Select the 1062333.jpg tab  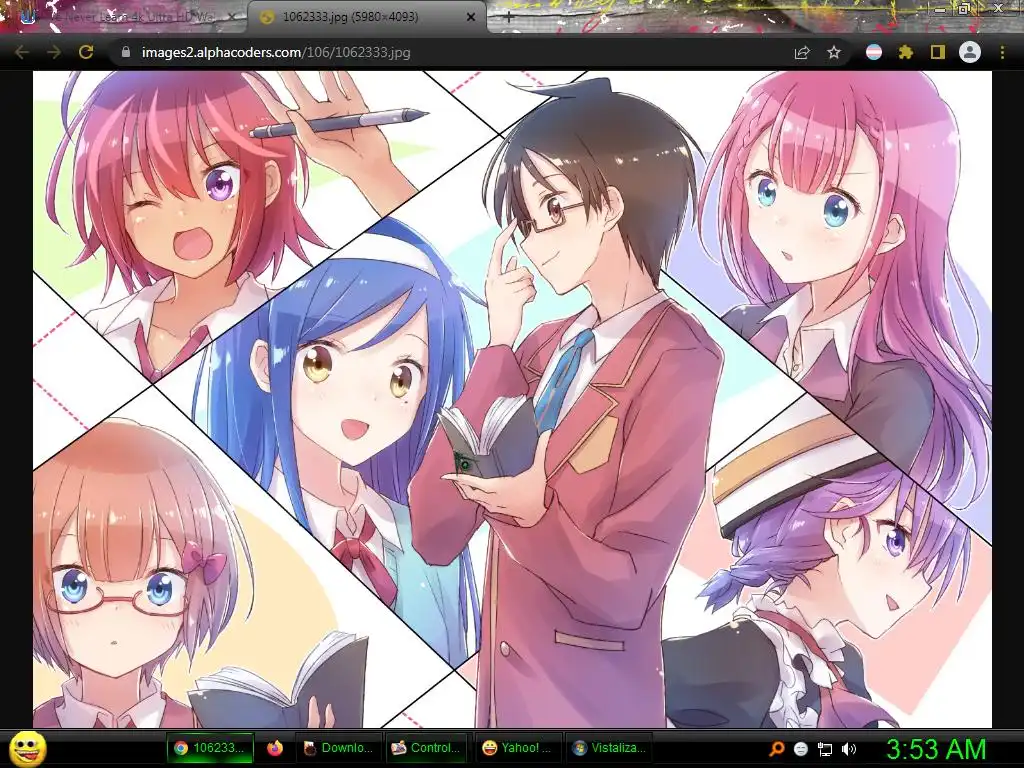(366, 17)
